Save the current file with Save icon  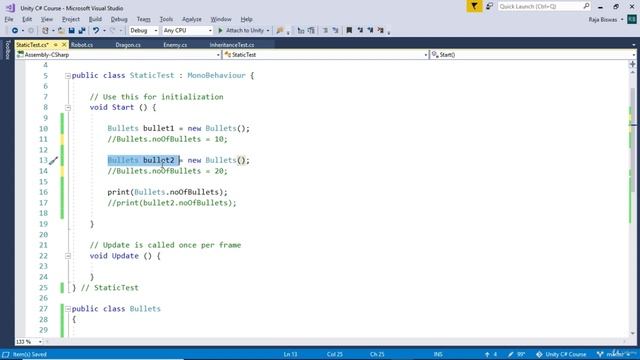coord(71,31)
